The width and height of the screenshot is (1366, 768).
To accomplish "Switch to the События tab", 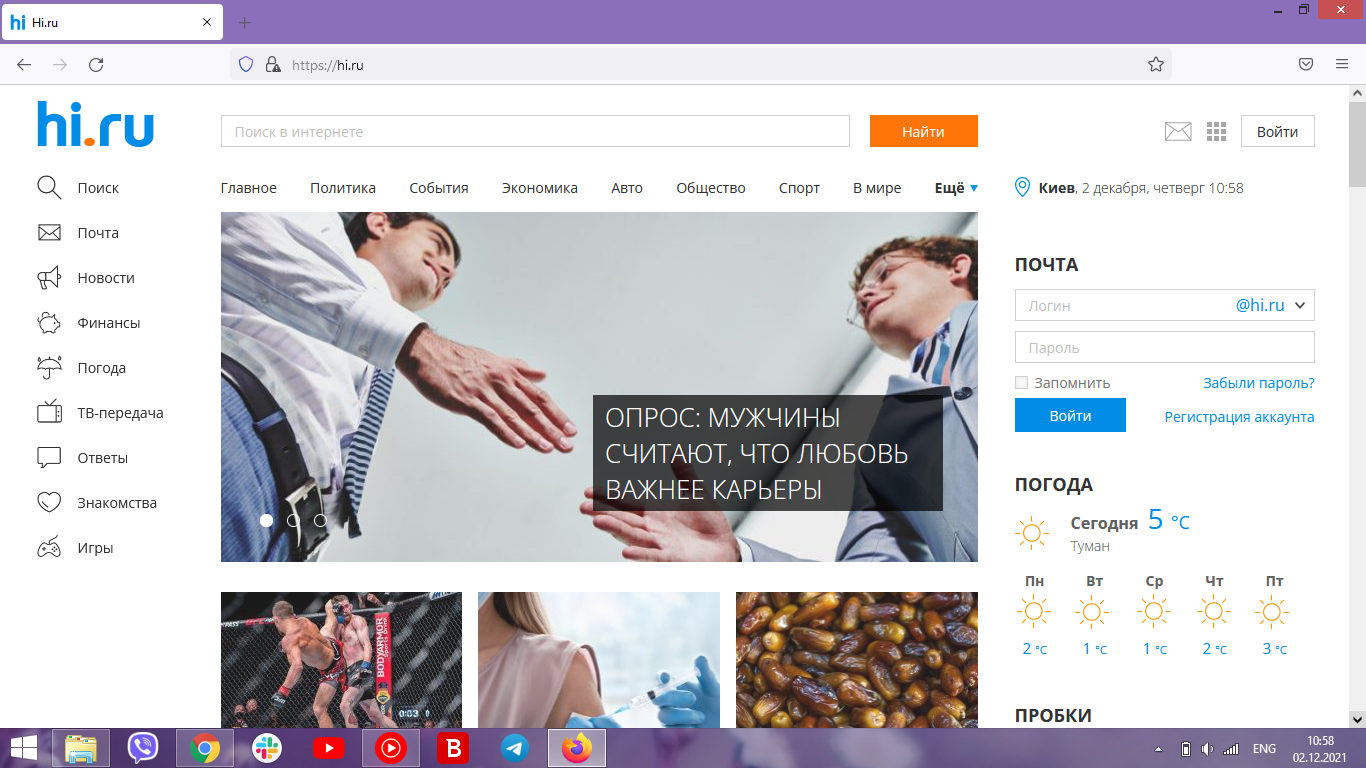I will click(x=439, y=187).
